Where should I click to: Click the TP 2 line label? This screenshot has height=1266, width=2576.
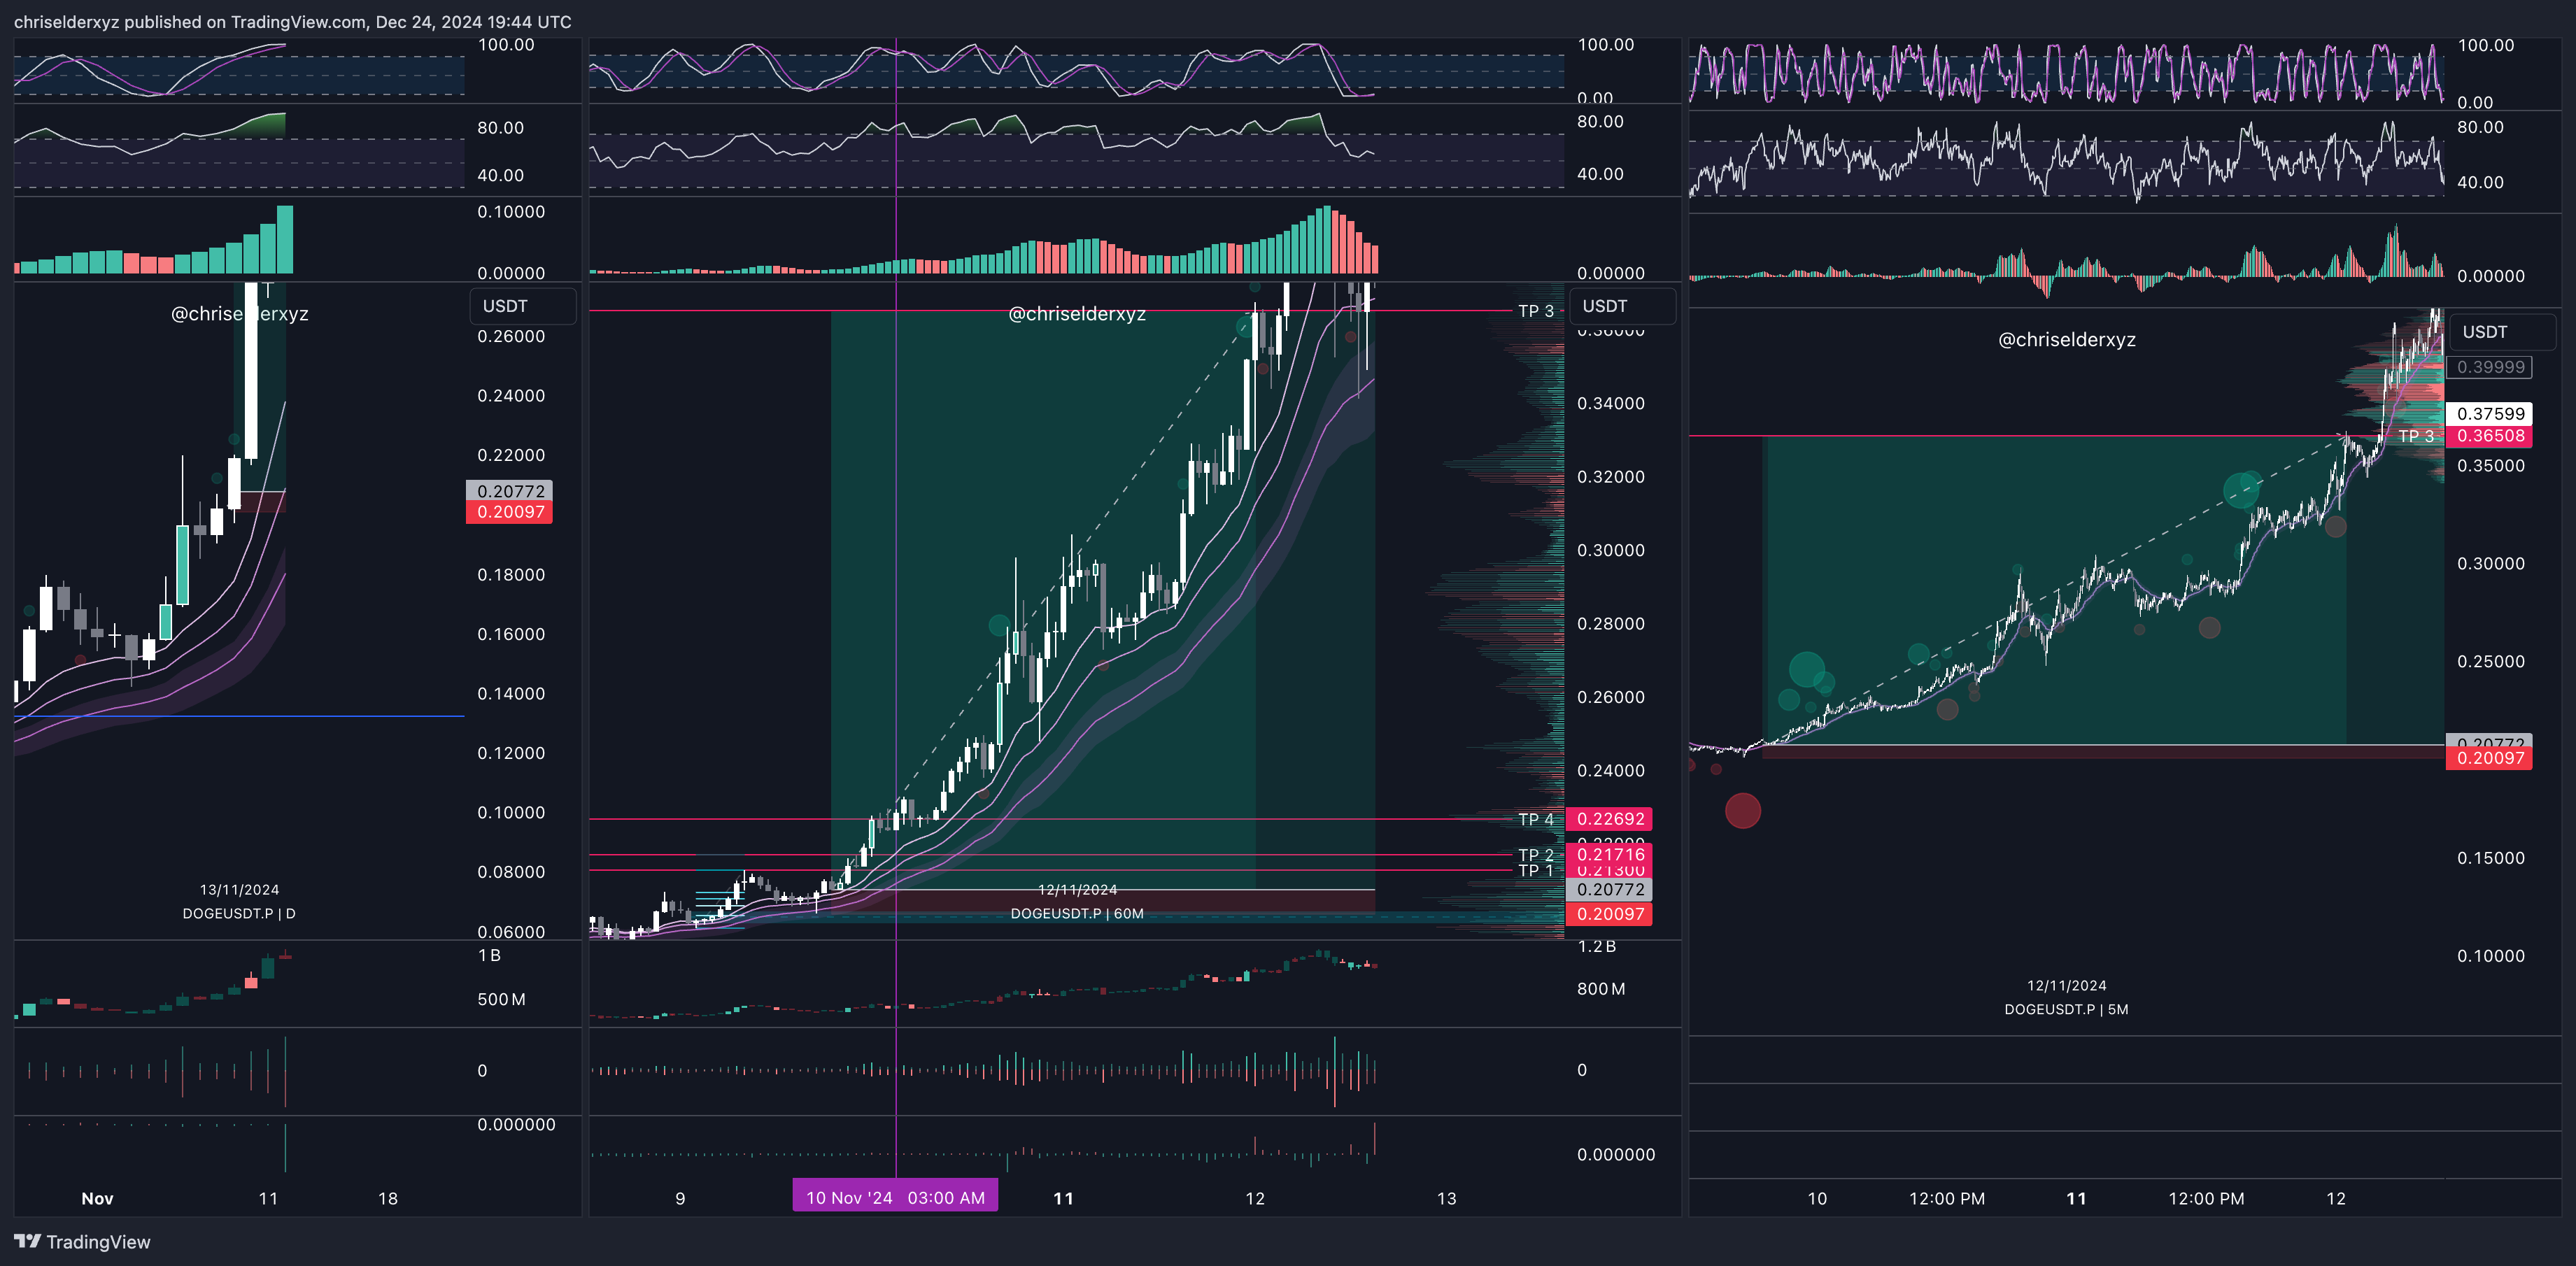(1535, 854)
